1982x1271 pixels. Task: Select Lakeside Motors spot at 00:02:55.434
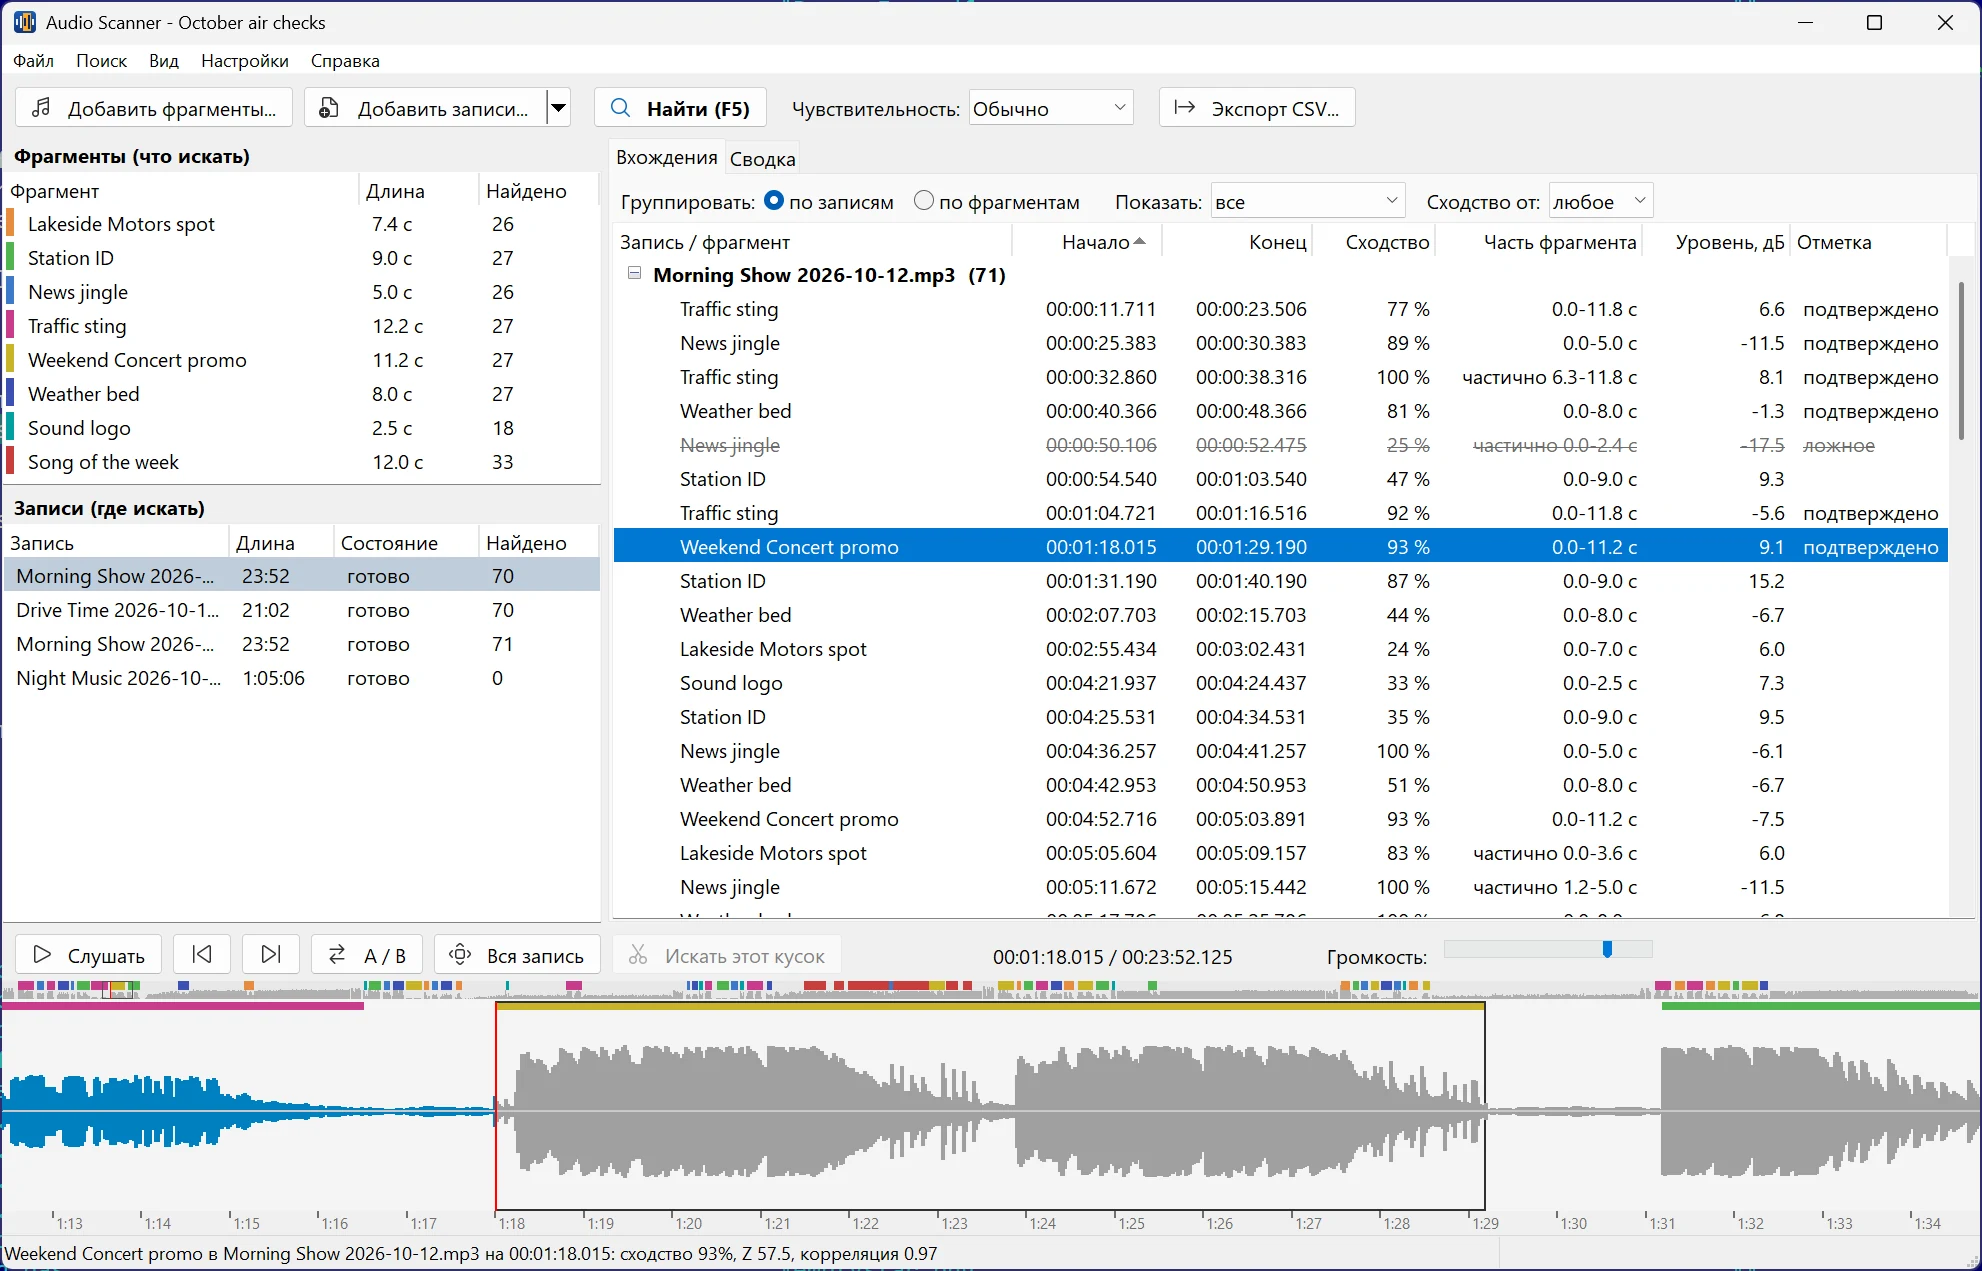[1280, 649]
